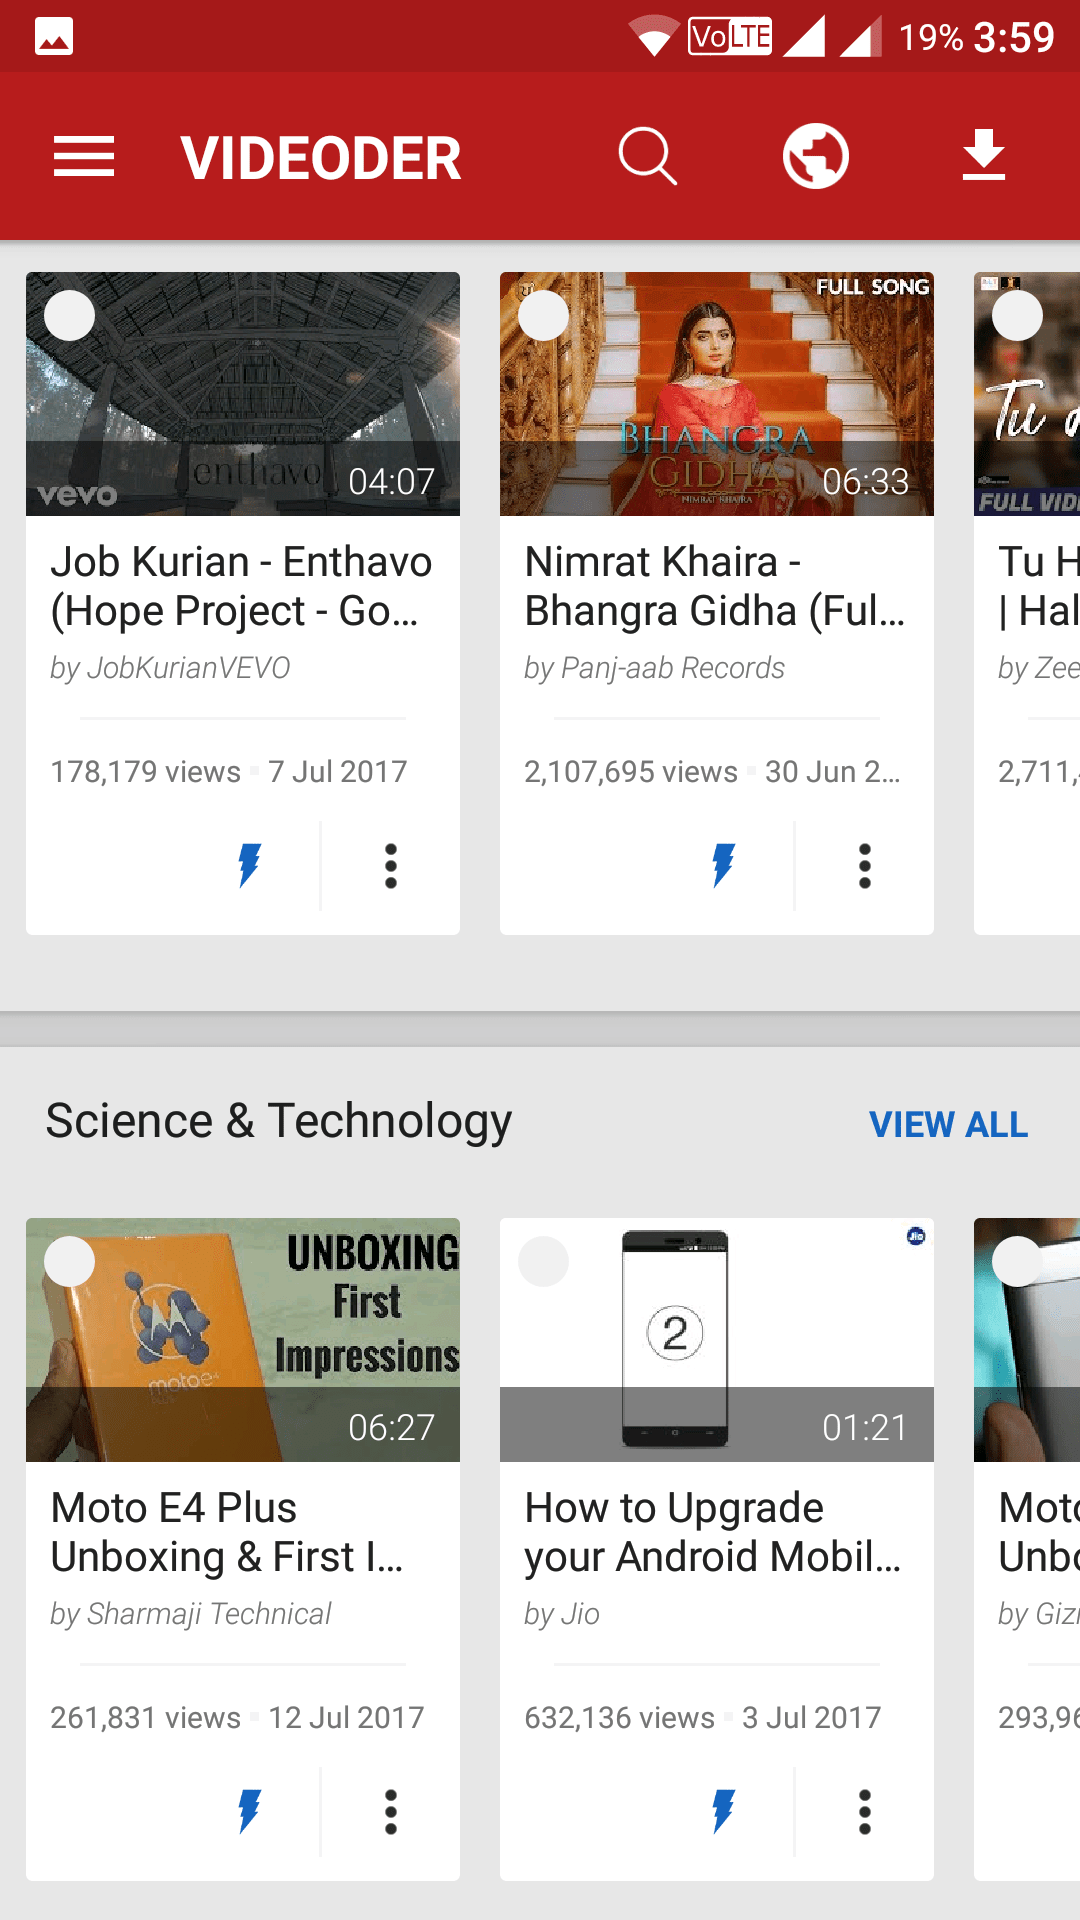Open the browser globe icon

coord(816,157)
